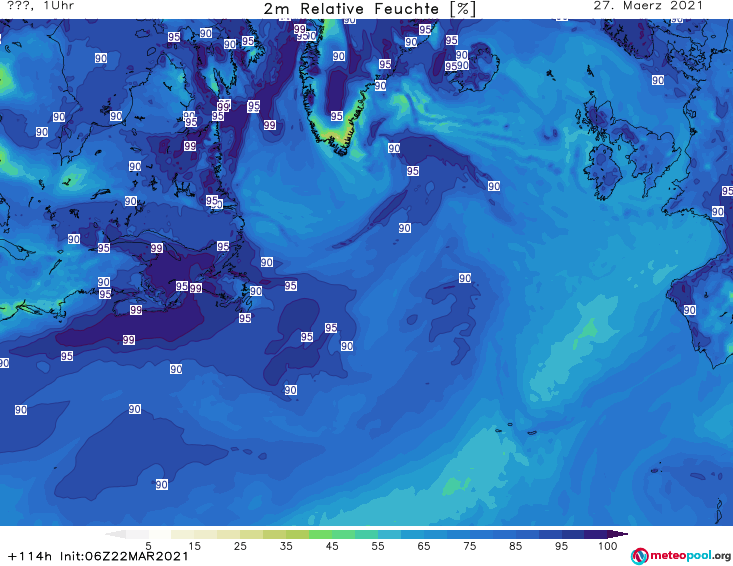Click the '+114h Init:06Z22MAR2021' forecast text
733x566 pixels.
(x=98, y=556)
